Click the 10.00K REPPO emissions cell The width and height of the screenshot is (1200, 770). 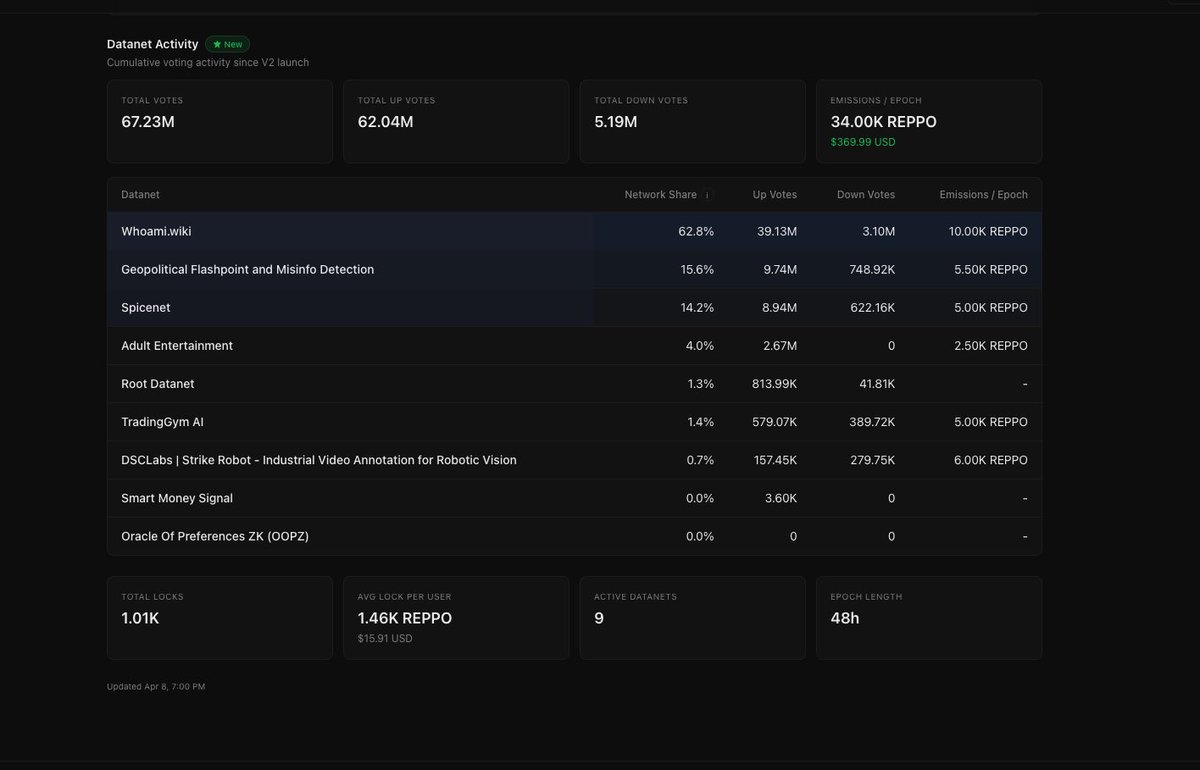coord(988,231)
